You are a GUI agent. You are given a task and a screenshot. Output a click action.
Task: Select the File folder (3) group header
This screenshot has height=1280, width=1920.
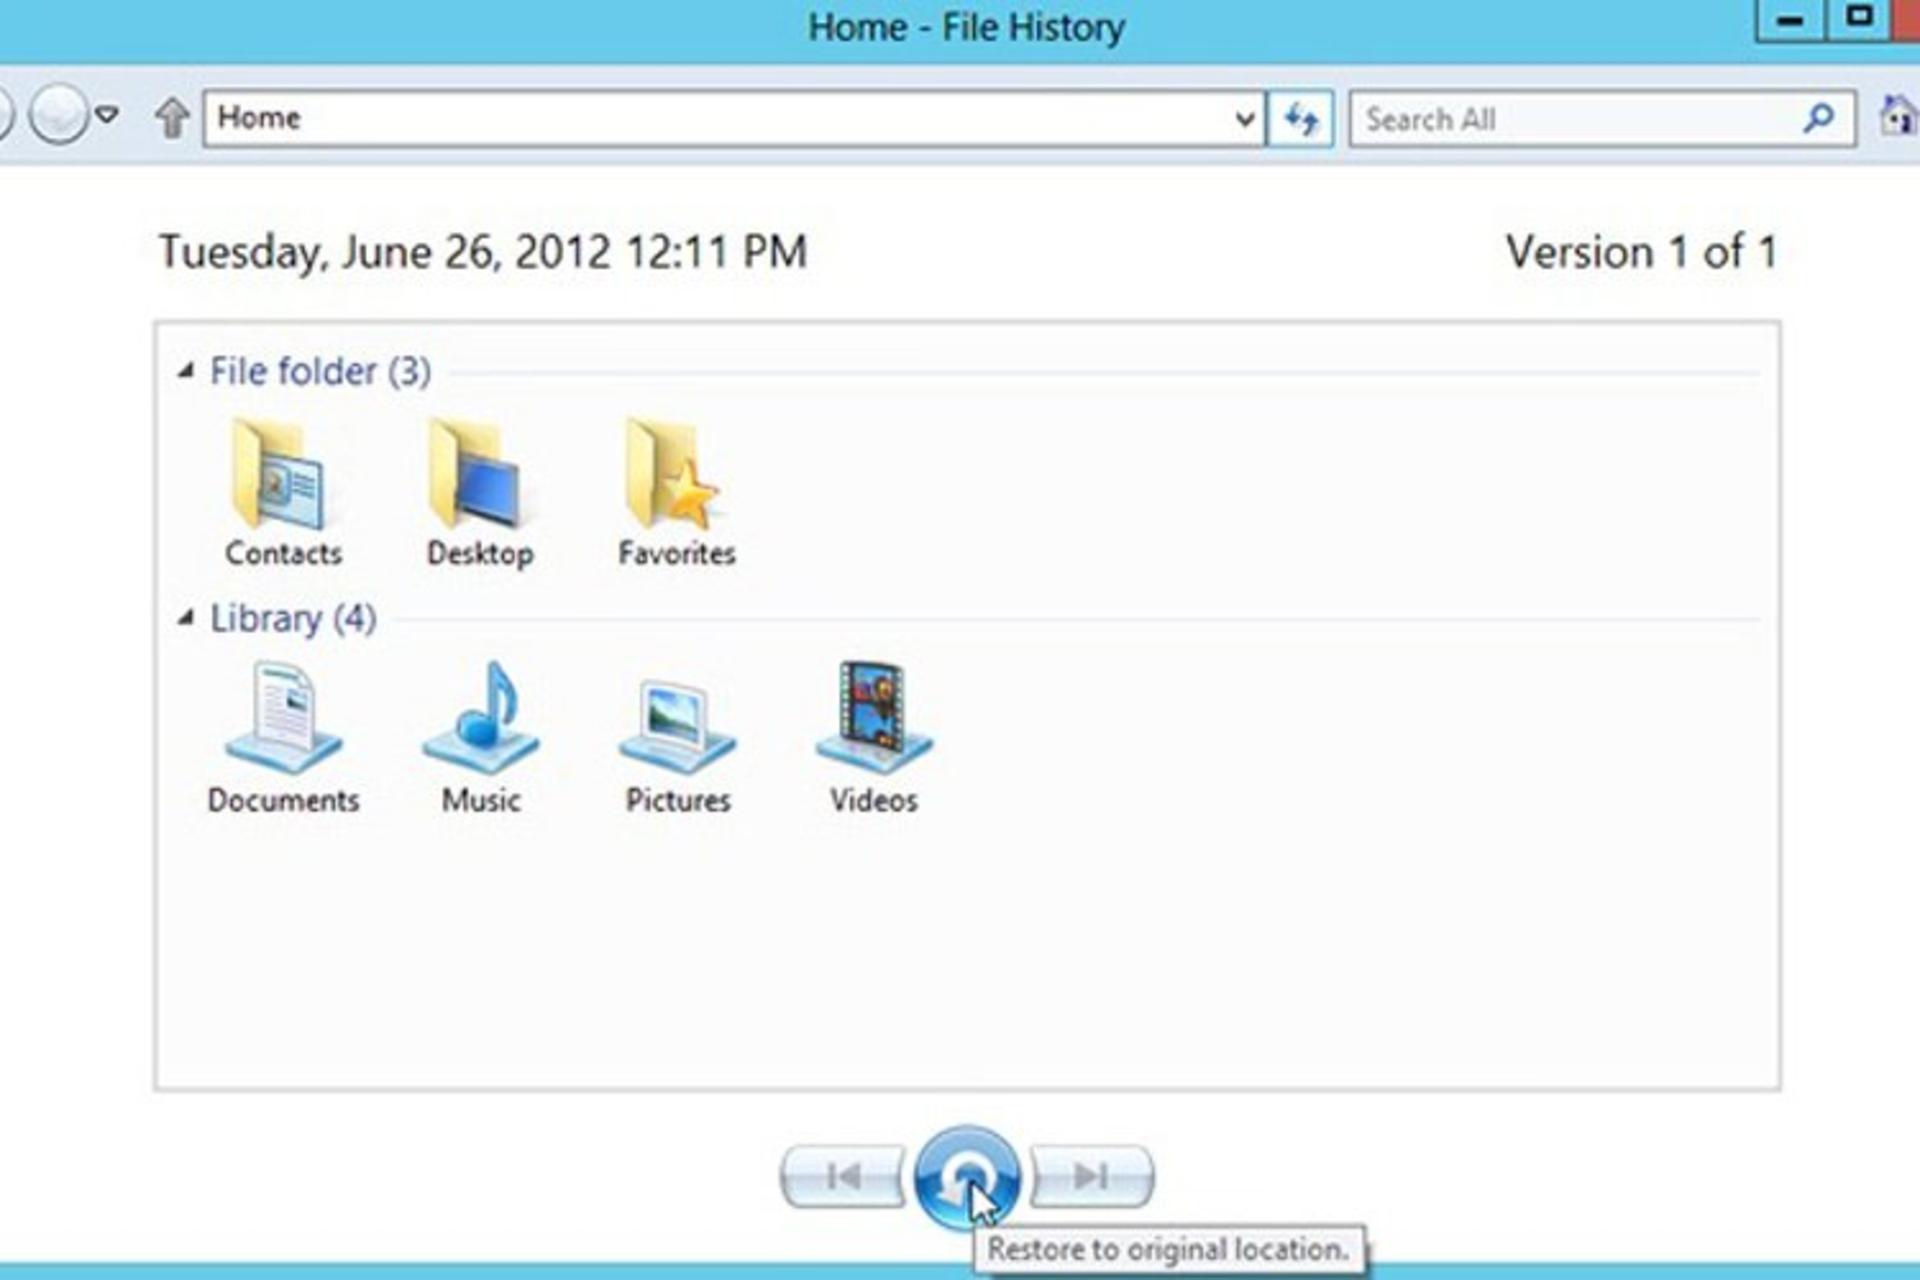click(x=320, y=372)
